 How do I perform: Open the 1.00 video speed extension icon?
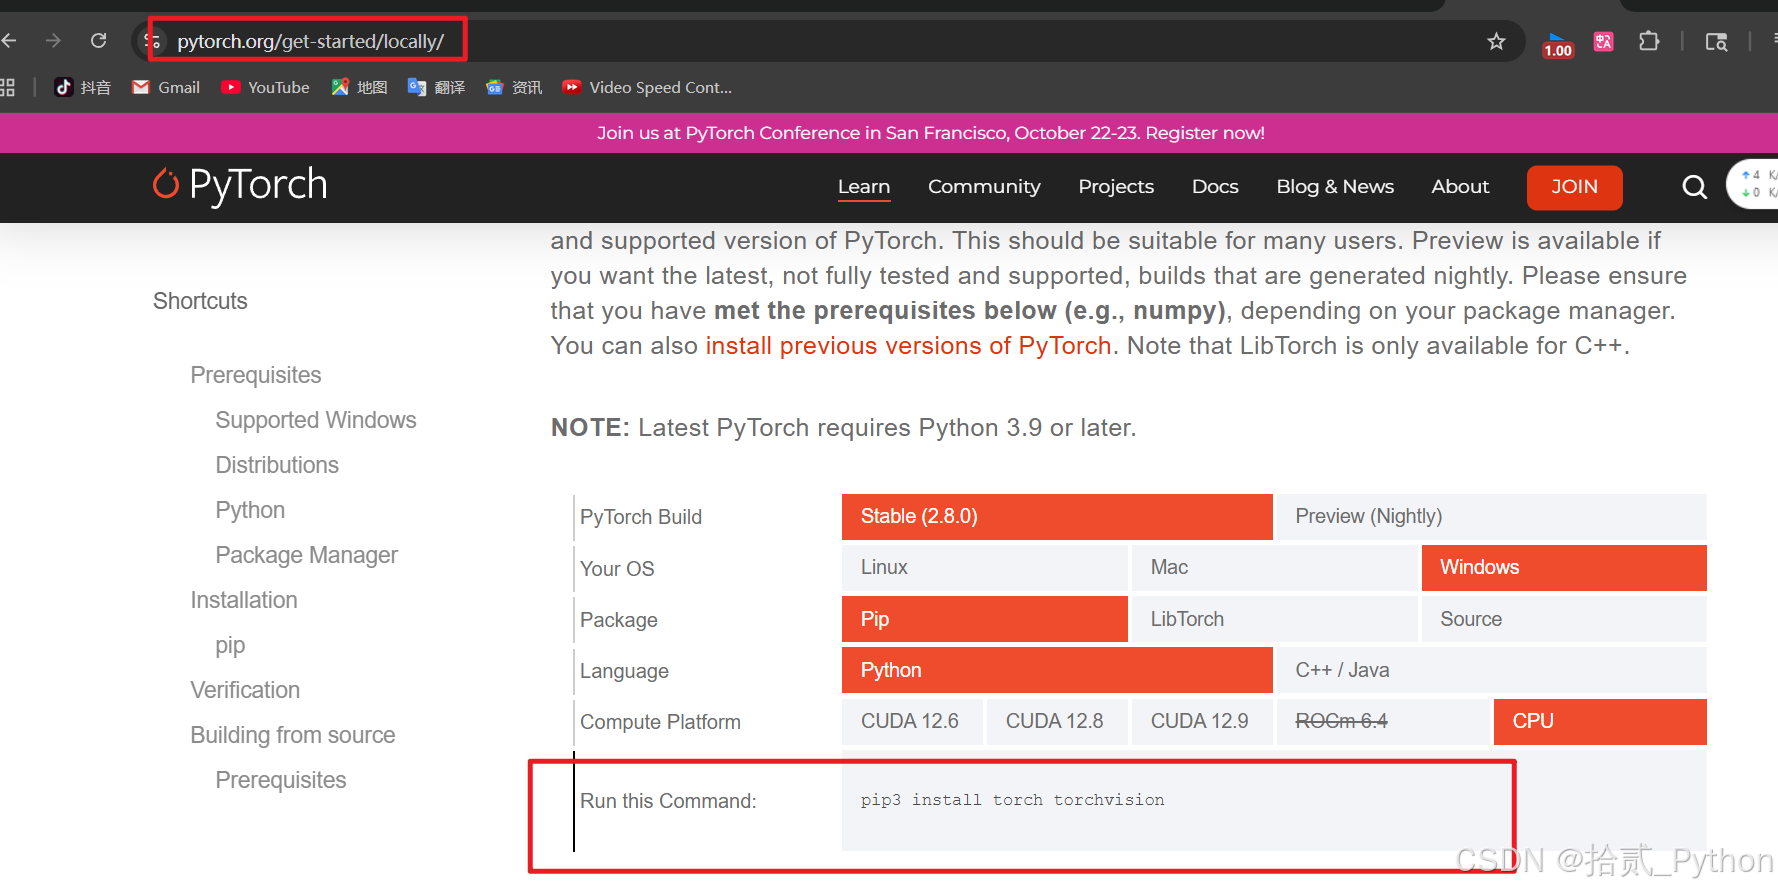click(1557, 44)
